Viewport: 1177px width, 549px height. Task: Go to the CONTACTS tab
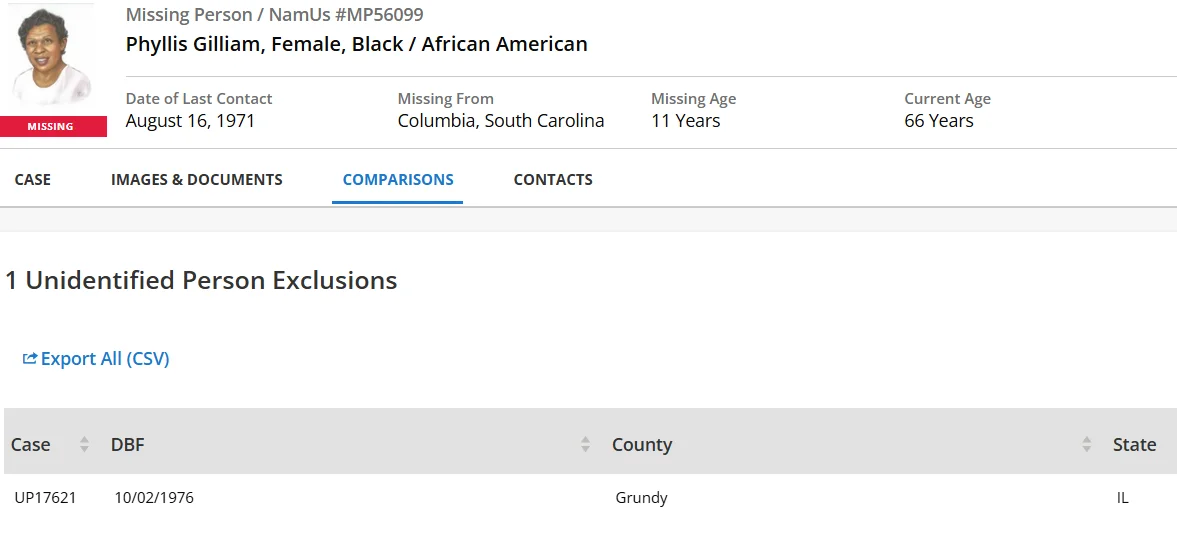(x=553, y=180)
